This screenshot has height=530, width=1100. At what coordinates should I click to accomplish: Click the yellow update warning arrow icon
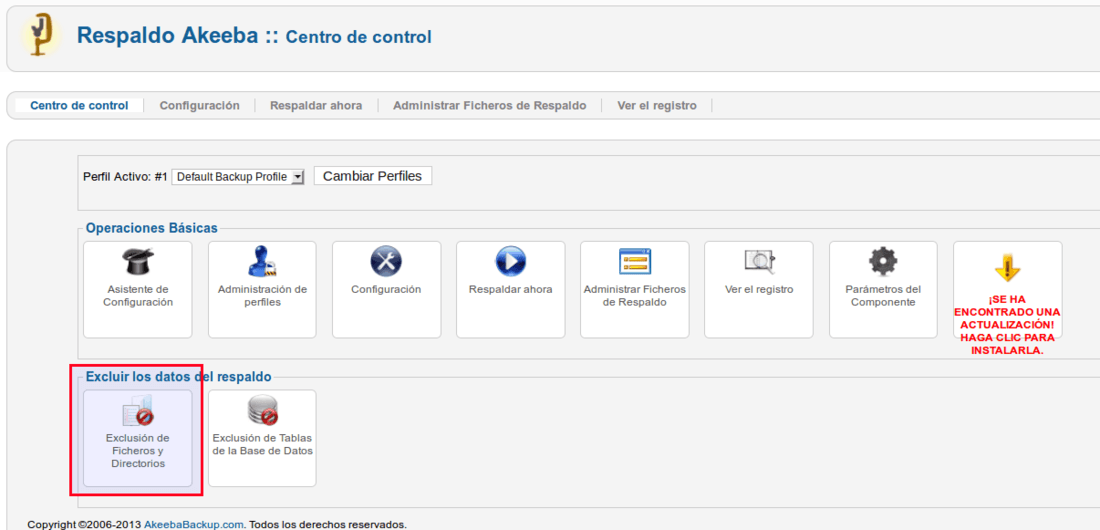[1007, 268]
